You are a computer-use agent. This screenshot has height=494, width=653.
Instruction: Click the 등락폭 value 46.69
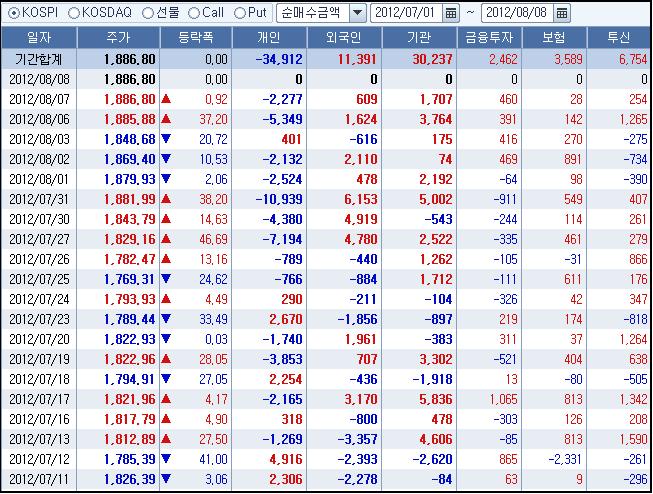[x=213, y=240]
